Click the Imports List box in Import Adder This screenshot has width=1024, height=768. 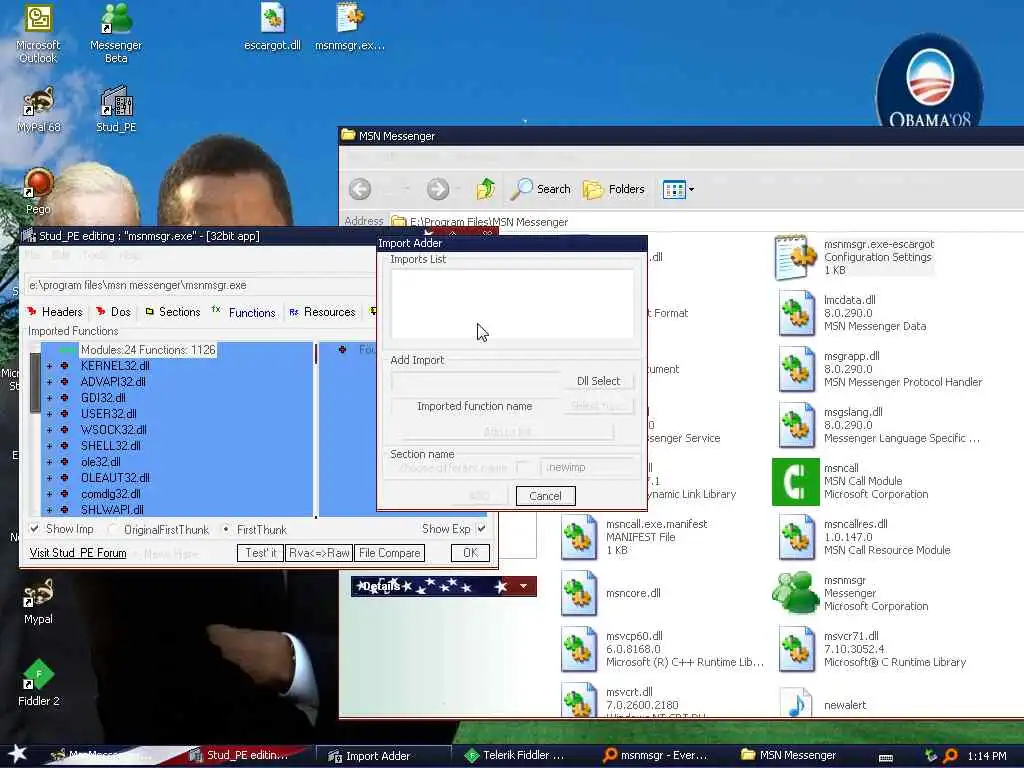[x=512, y=304]
